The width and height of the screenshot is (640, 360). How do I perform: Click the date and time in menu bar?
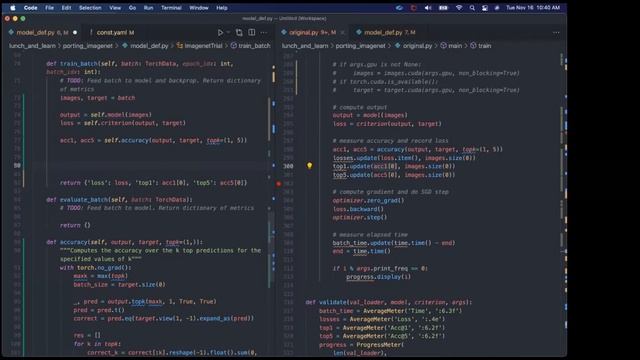click(533, 8)
